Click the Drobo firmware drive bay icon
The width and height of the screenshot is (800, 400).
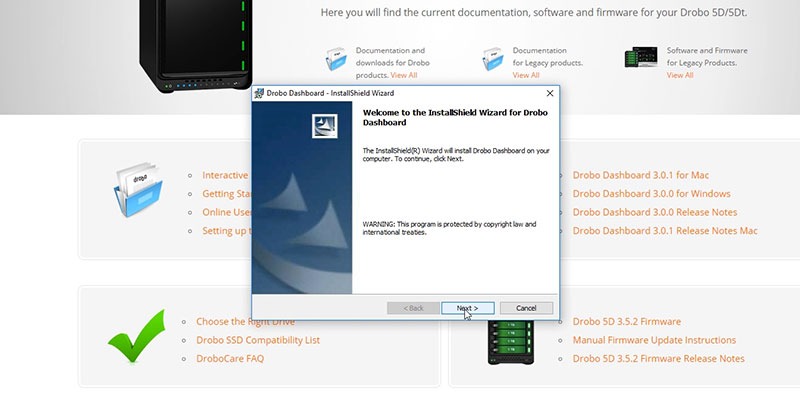point(511,342)
